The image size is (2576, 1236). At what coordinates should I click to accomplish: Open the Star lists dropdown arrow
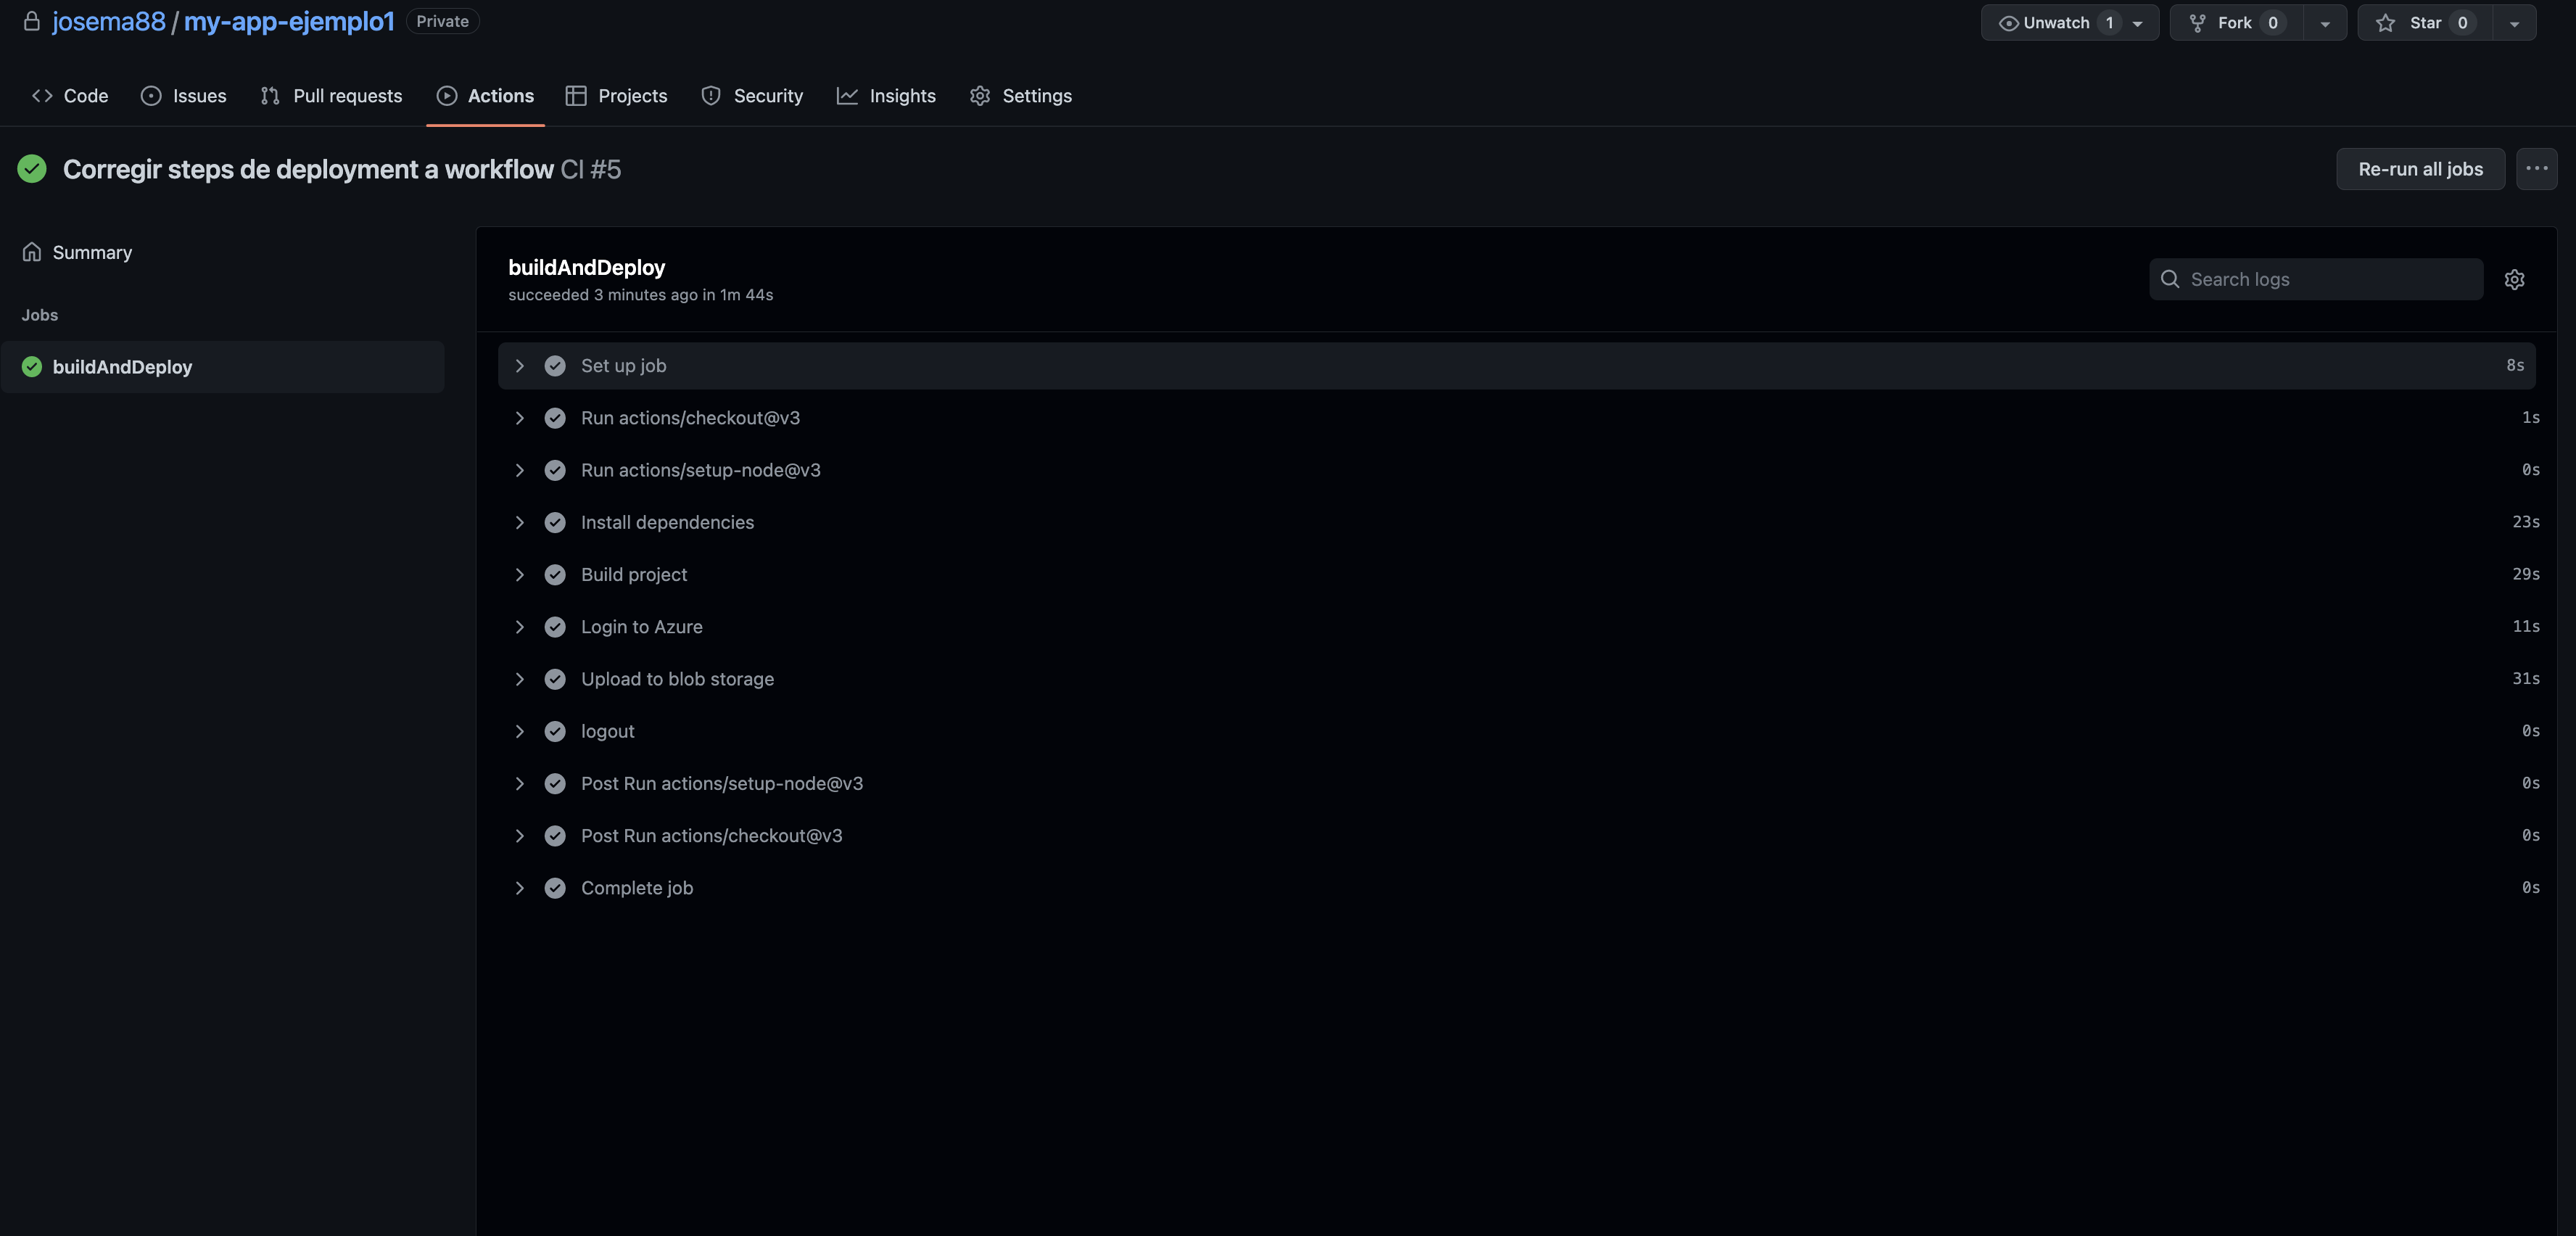(x=2513, y=22)
